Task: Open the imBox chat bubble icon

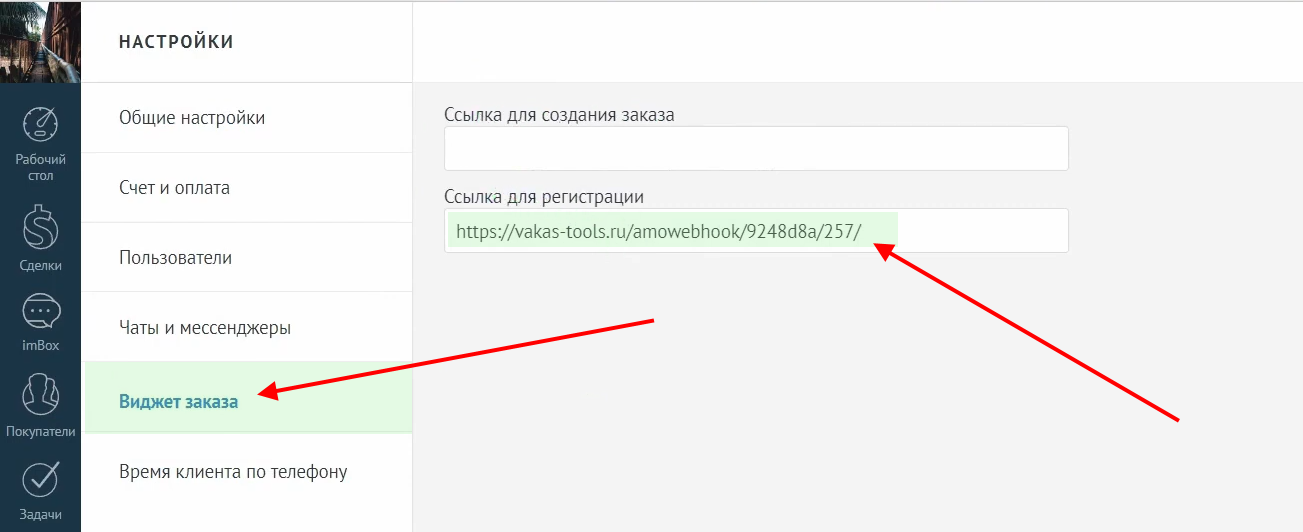Action: [x=40, y=312]
